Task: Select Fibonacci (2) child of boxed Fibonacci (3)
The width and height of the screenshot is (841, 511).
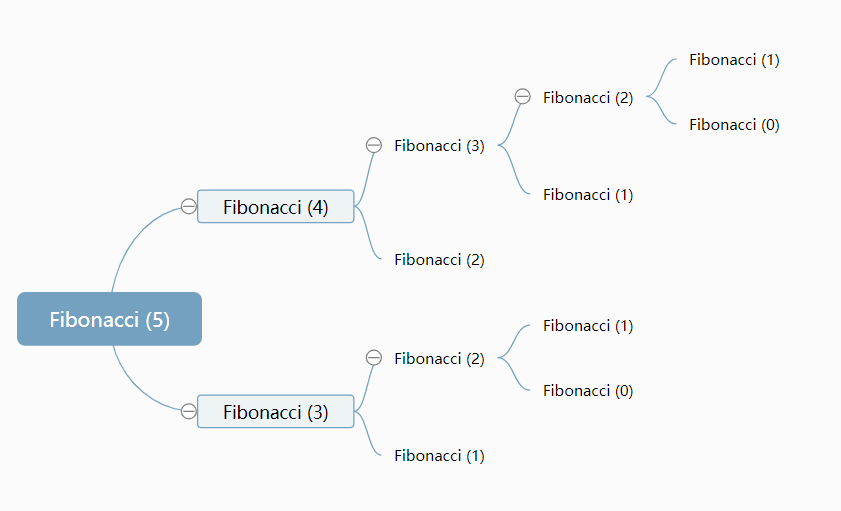Action: (x=439, y=359)
